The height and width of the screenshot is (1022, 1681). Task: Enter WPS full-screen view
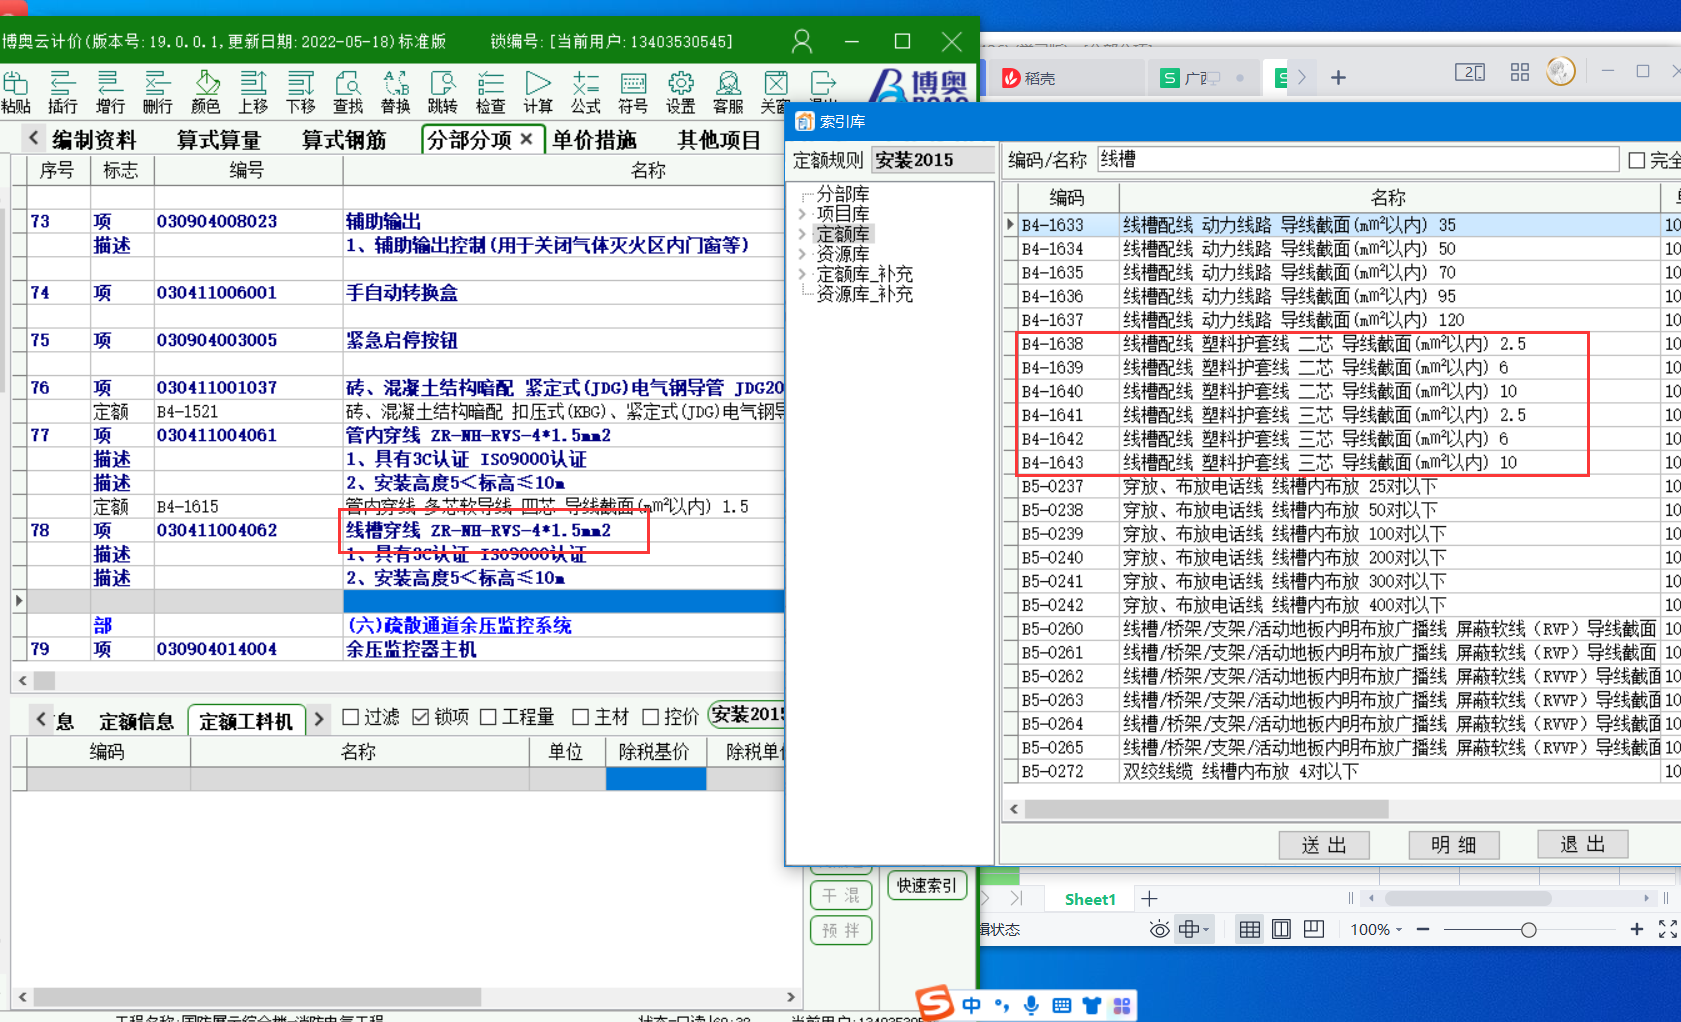click(1667, 930)
